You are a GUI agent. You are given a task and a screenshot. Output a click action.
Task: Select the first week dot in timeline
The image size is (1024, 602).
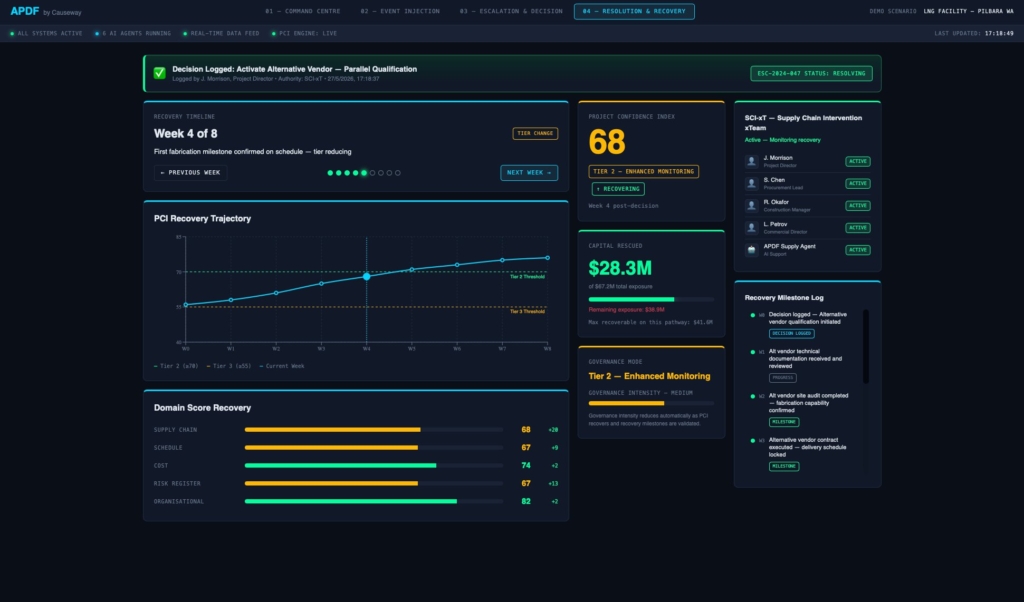330,173
